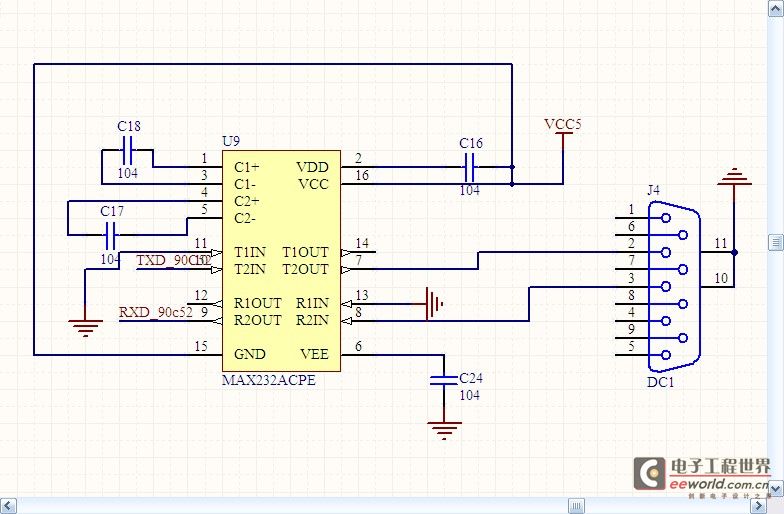Select the 104 value under C16
This screenshot has width=784, height=514.
click(x=470, y=190)
